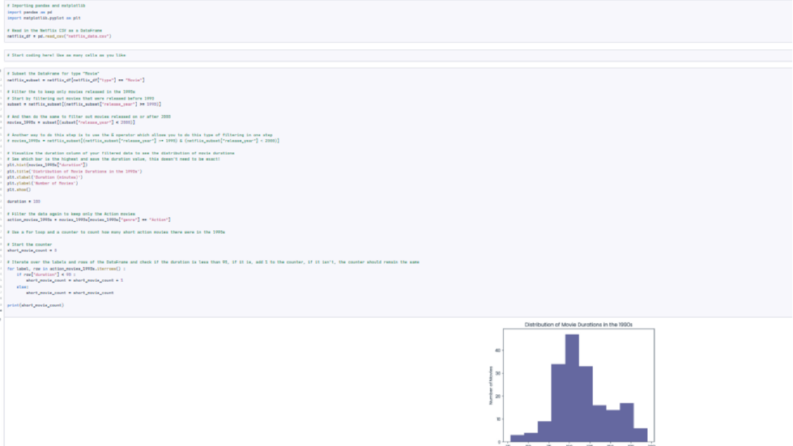Click the line 'movies_1990s = subset[...< 2000]'

pyautogui.click(x=71, y=122)
